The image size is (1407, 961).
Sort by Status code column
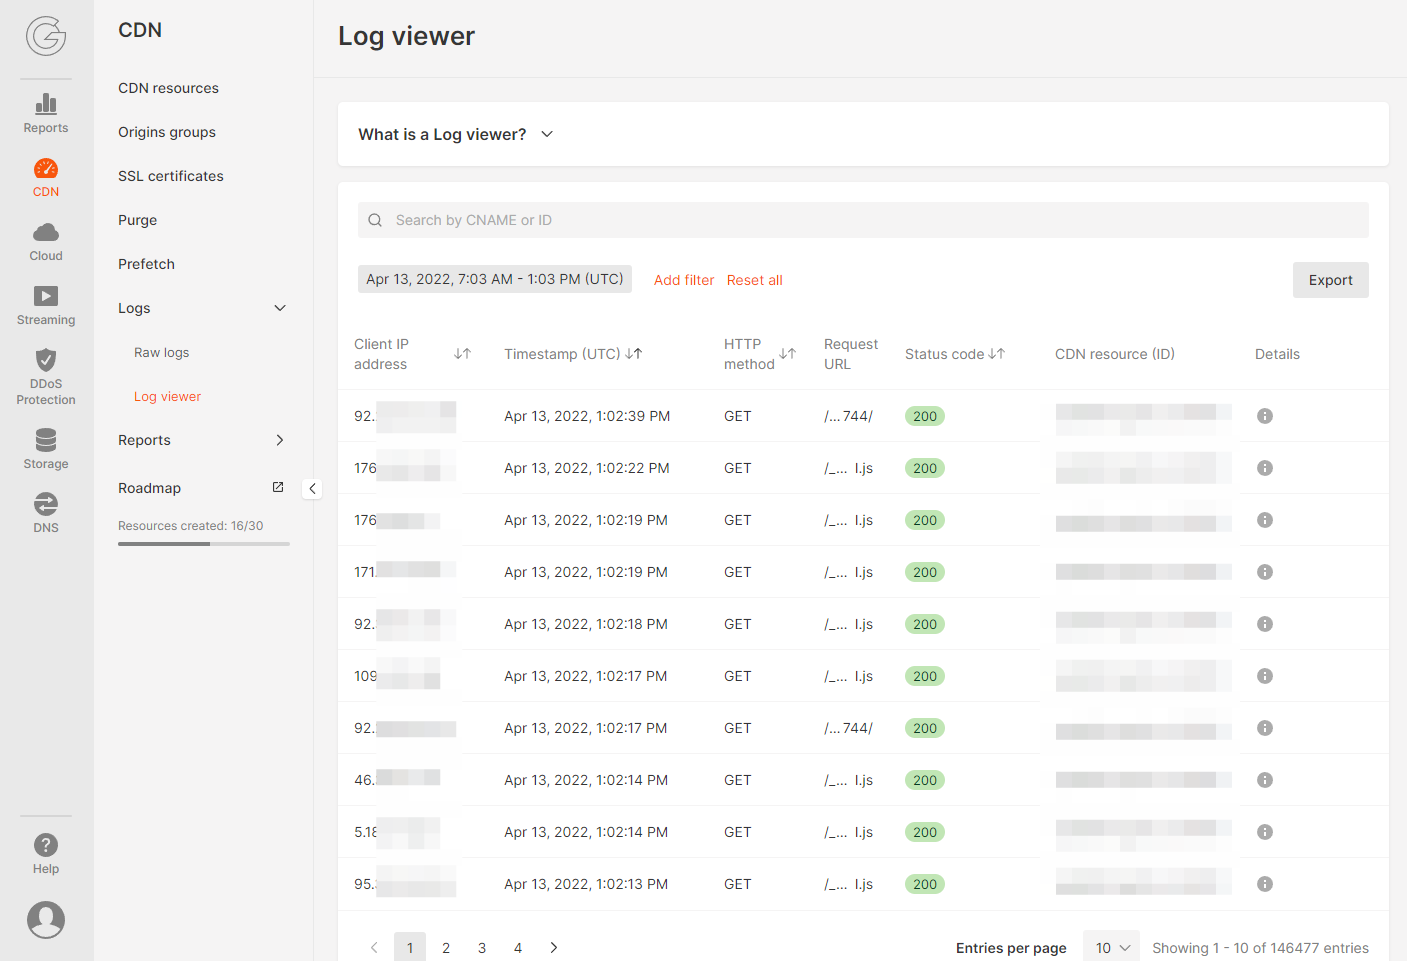click(x=996, y=354)
